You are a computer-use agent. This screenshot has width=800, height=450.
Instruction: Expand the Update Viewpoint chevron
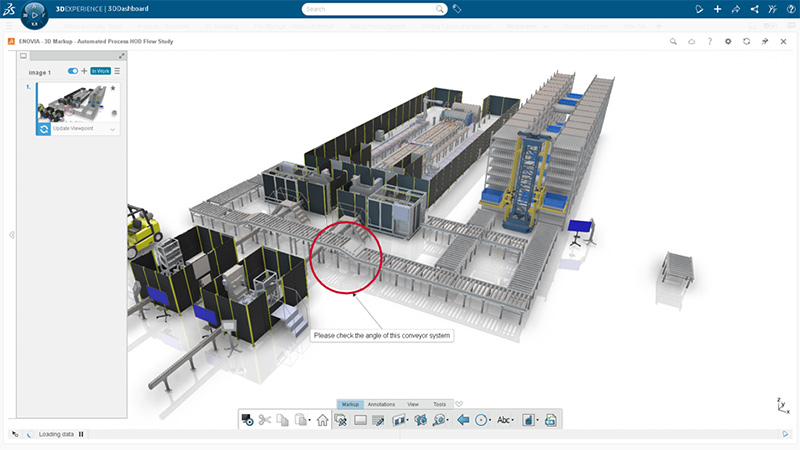(x=112, y=130)
